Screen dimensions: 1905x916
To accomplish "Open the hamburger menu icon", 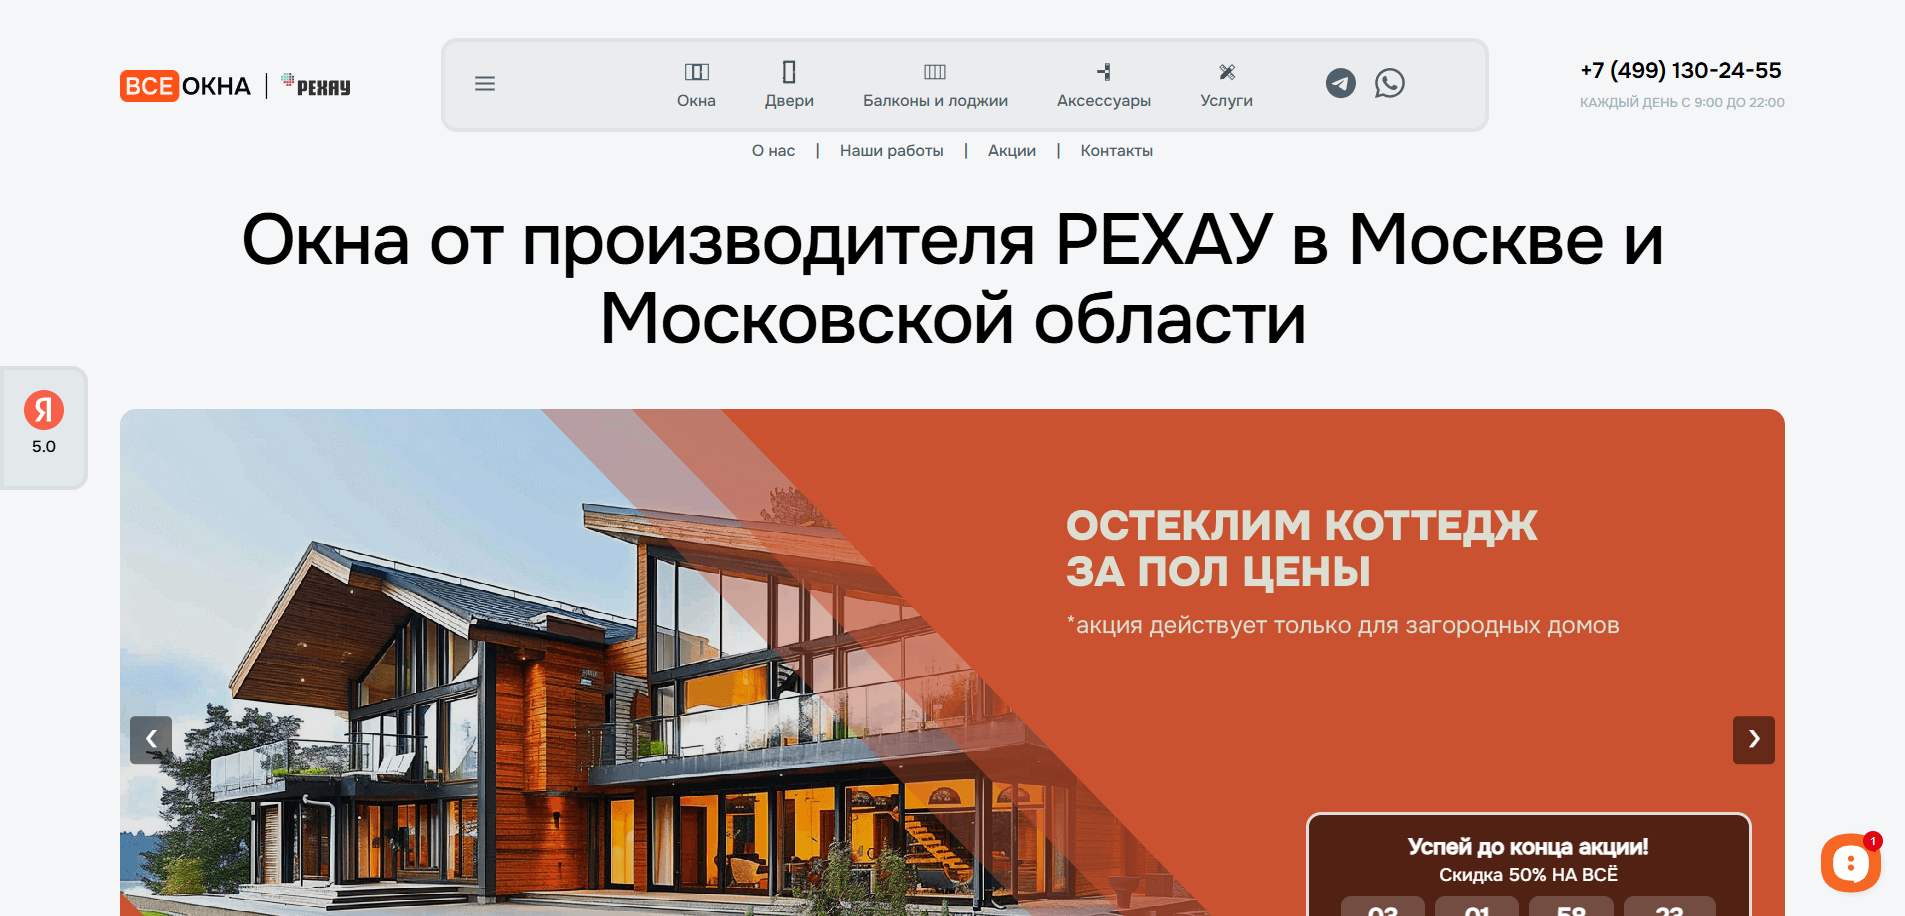I will pyautogui.click(x=485, y=84).
